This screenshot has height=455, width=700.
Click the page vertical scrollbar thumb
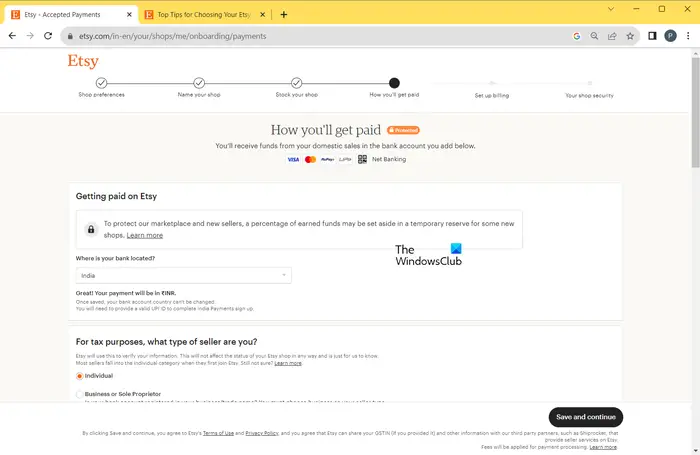point(696,112)
